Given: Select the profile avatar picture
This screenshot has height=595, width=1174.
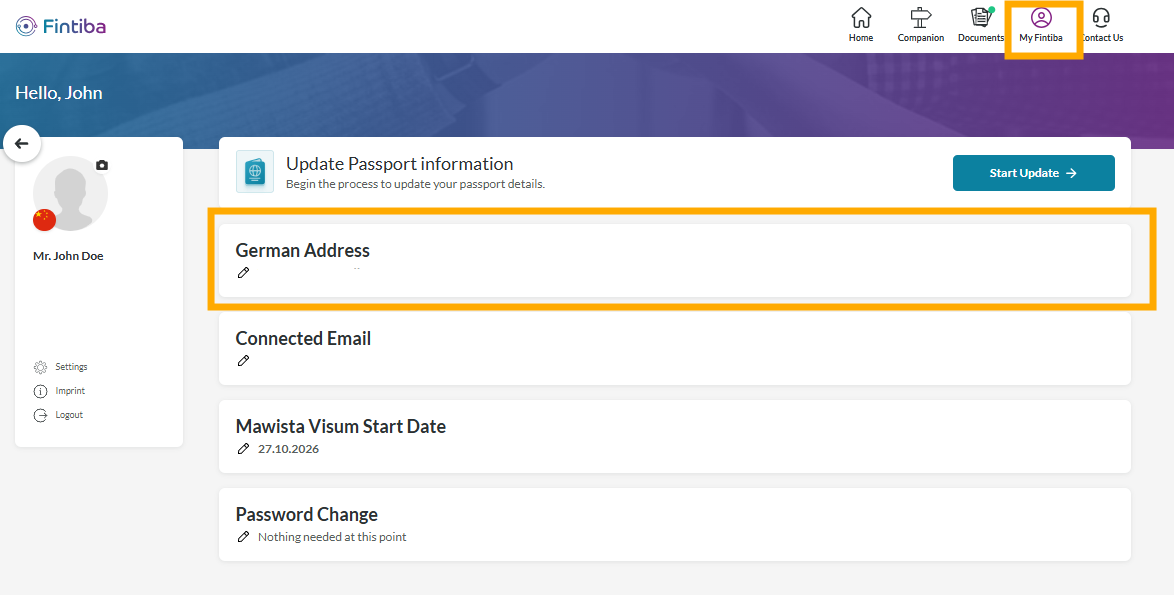Looking at the screenshot, I should 70,193.
